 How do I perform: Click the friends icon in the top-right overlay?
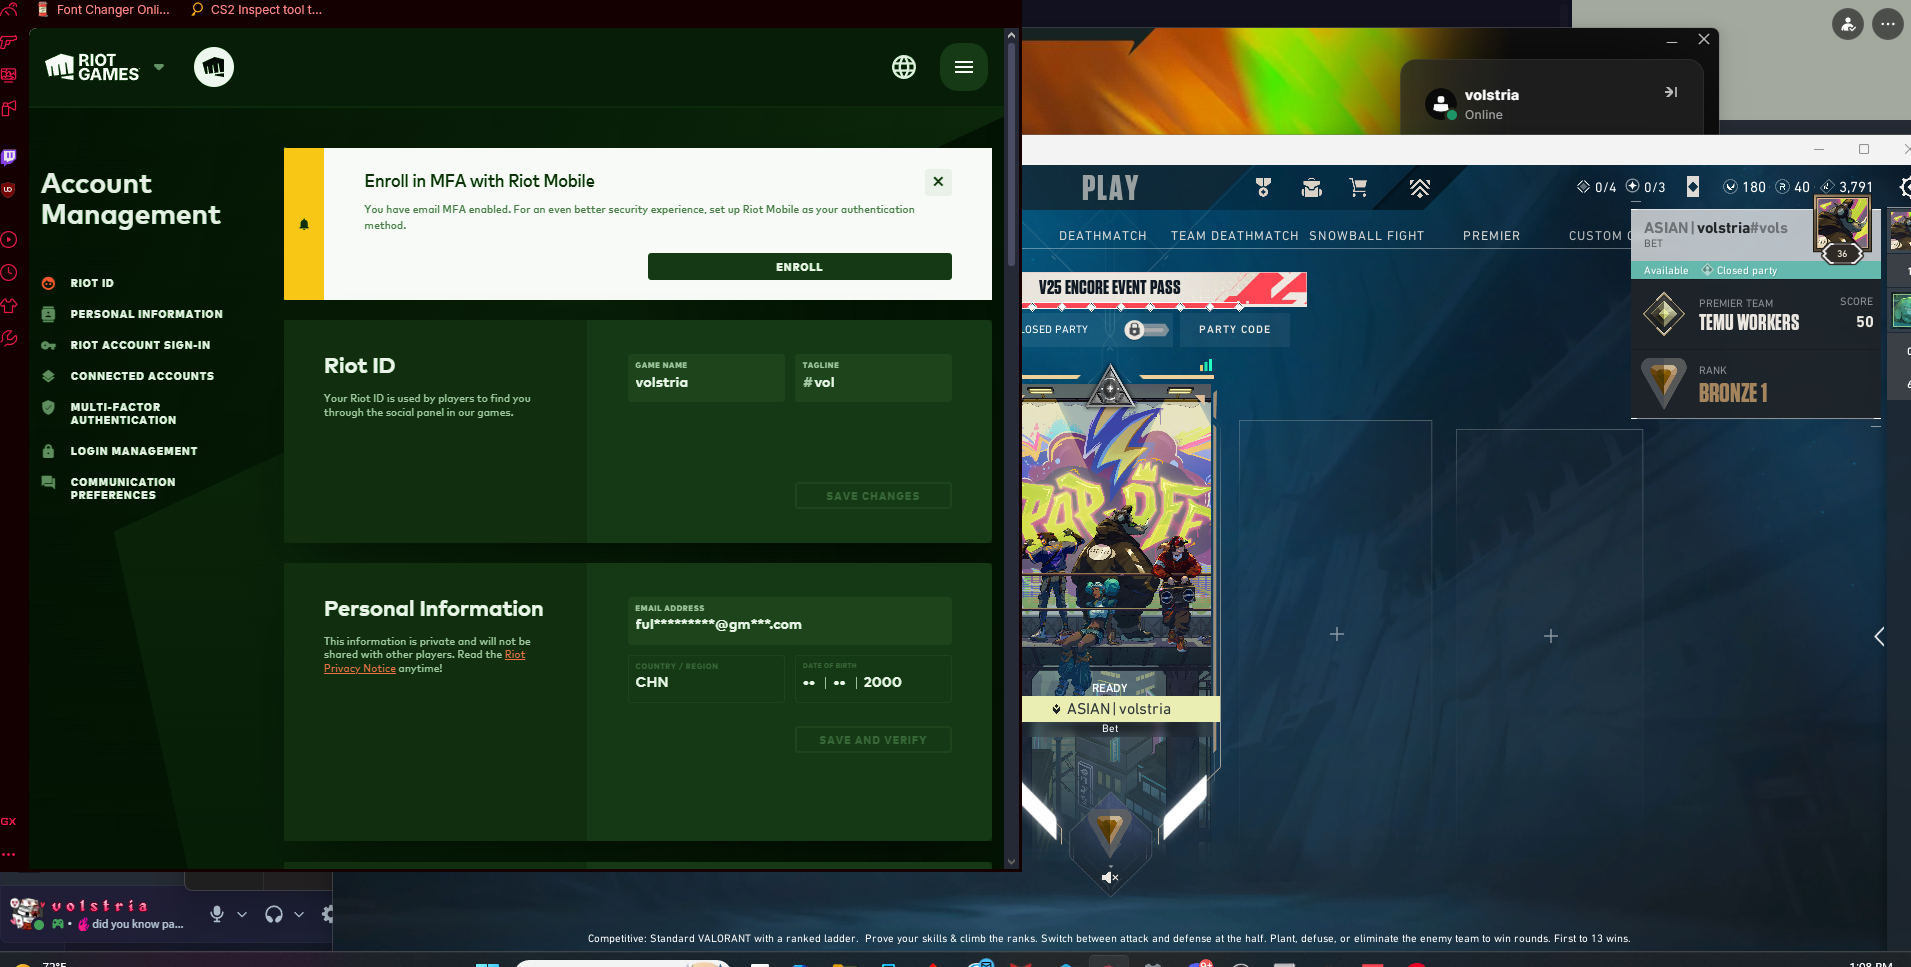pos(1848,24)
